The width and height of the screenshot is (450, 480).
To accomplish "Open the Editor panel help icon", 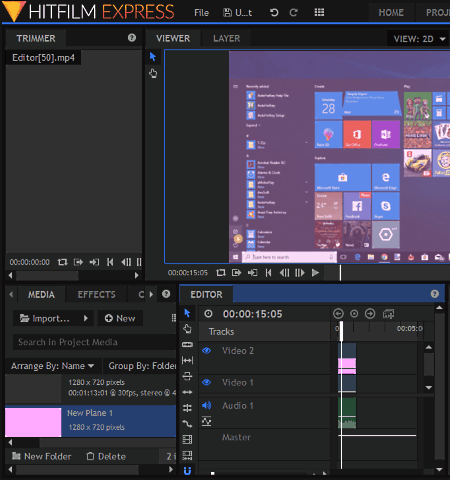I will pyautogui.click(x=435, y=294).
